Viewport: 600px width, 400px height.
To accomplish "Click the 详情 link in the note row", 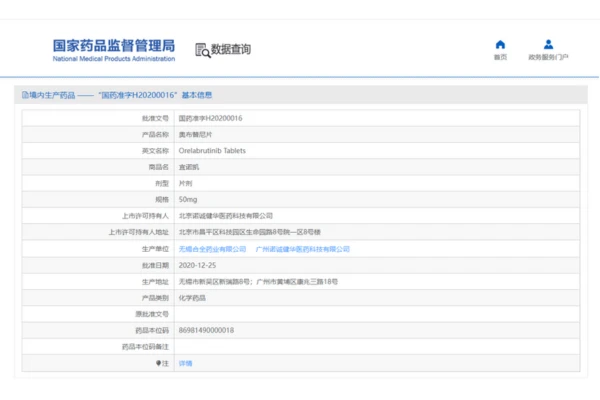I will coord(185,363).
